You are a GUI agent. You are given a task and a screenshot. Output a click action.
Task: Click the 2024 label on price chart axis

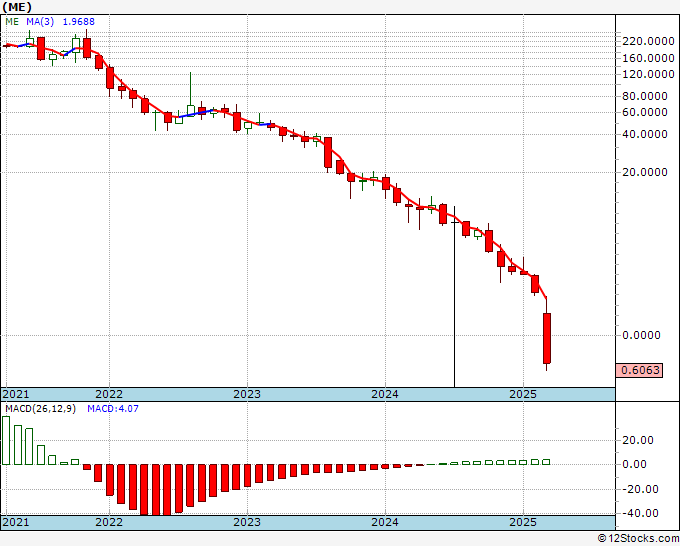click(x=385, y=394)
